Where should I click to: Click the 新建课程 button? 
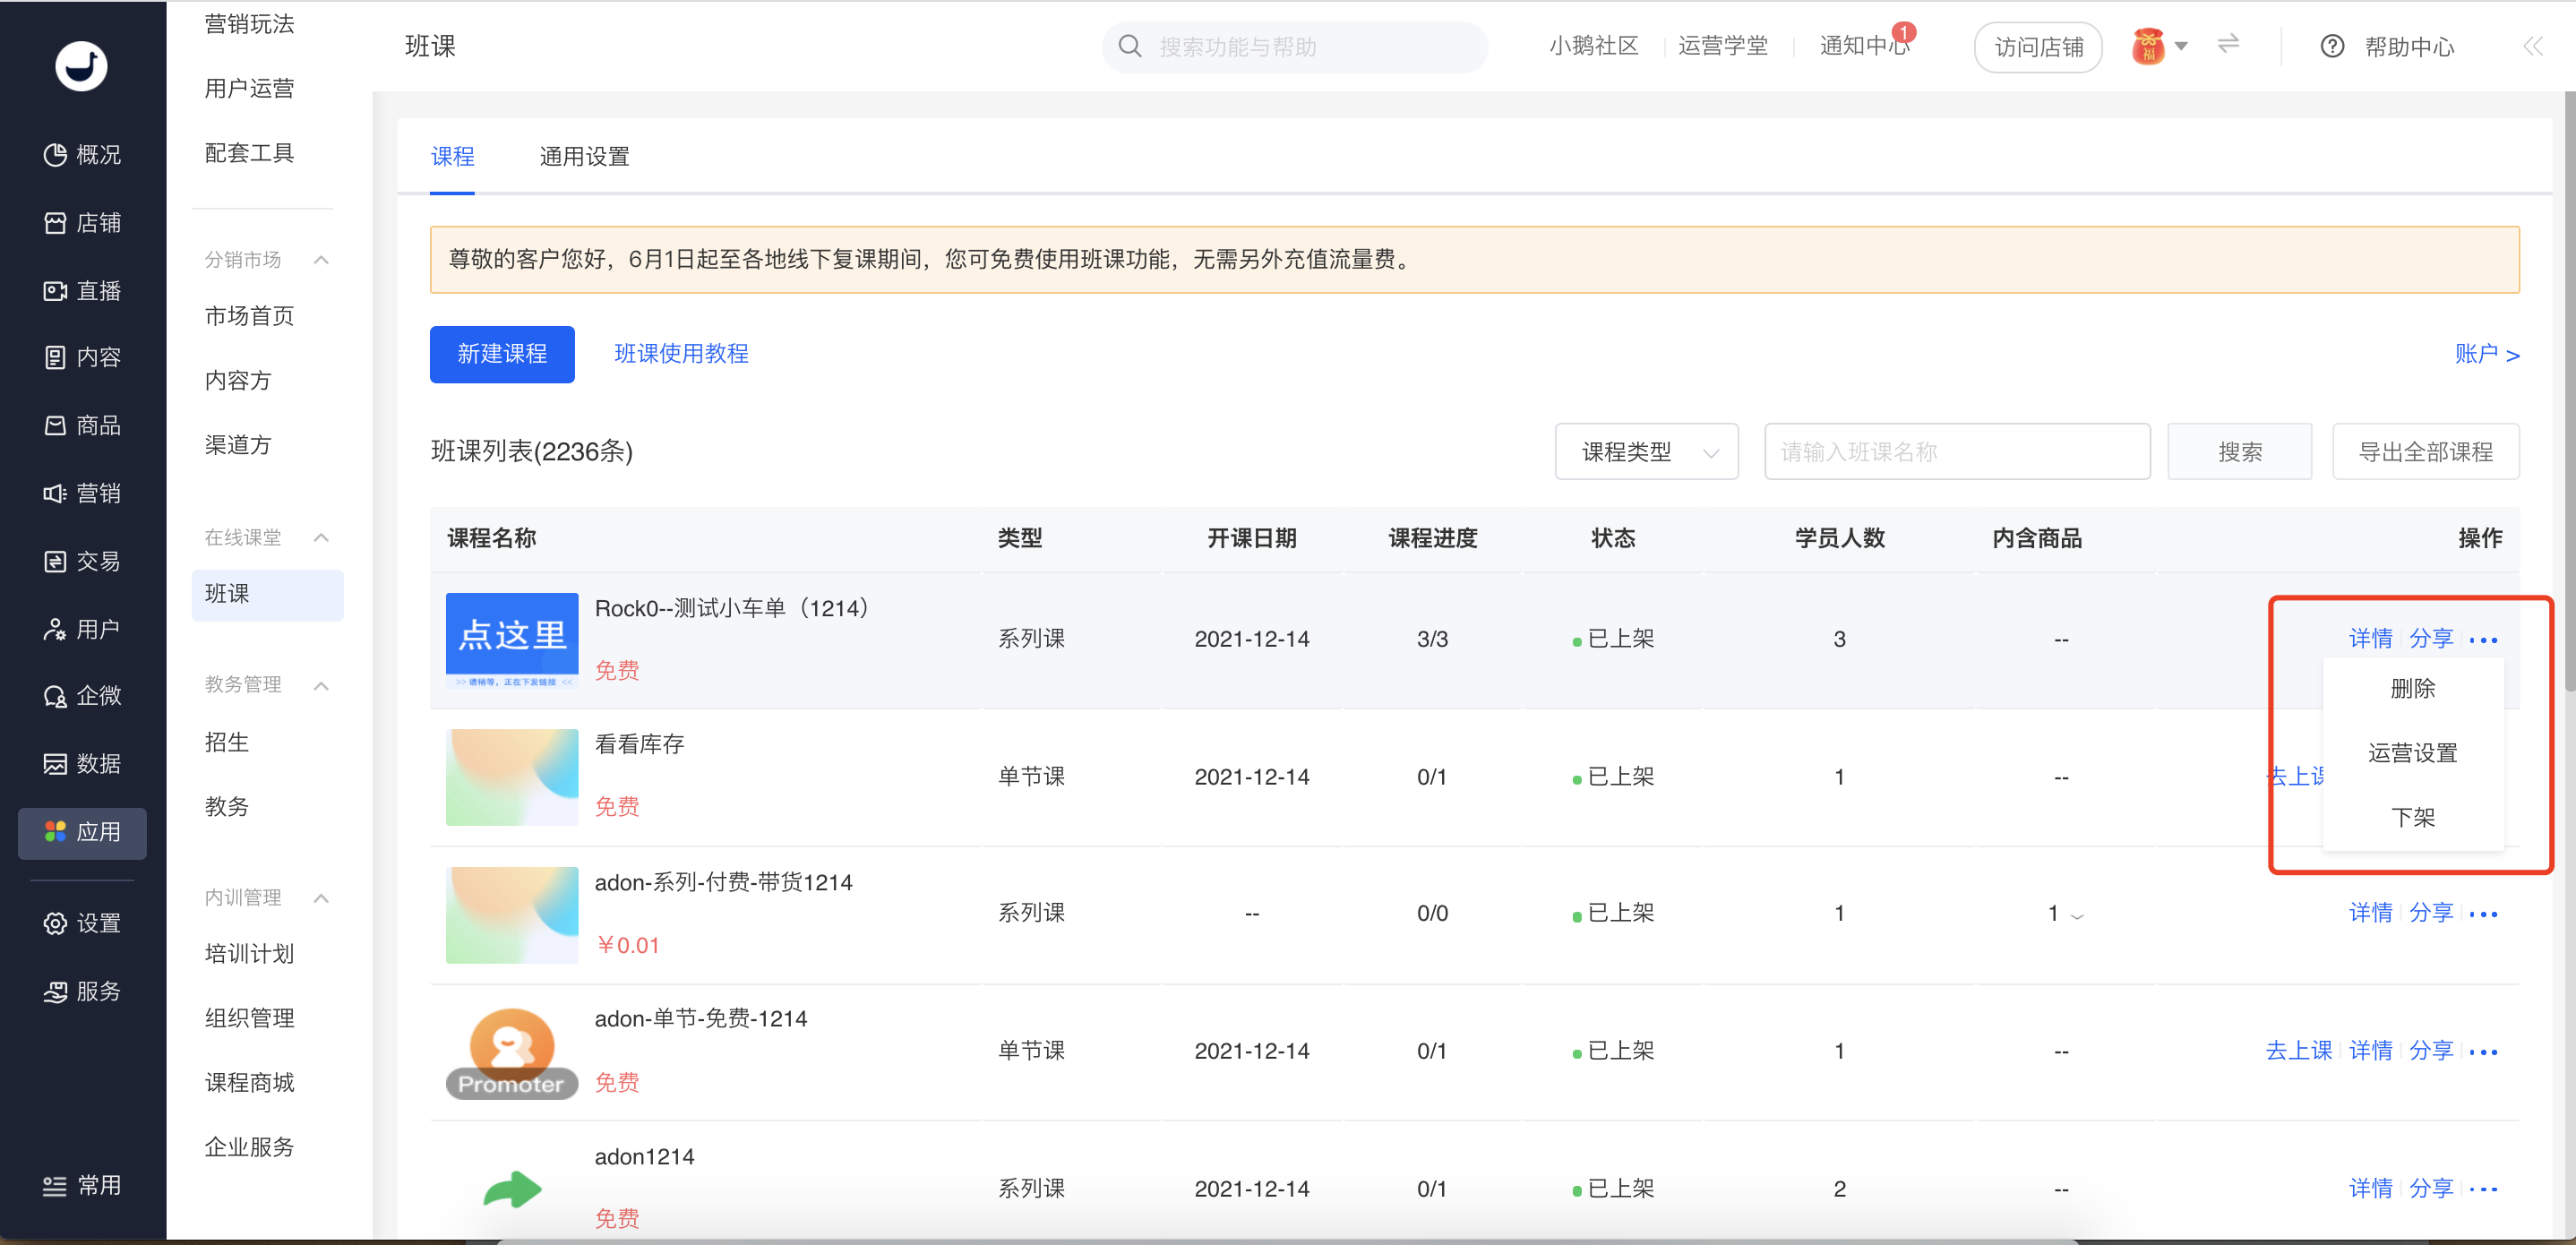tap(502, 354)
